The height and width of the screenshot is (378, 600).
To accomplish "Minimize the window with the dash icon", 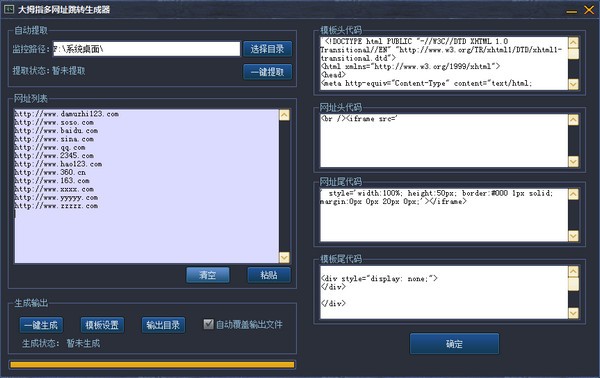I will tap(571, 11).
